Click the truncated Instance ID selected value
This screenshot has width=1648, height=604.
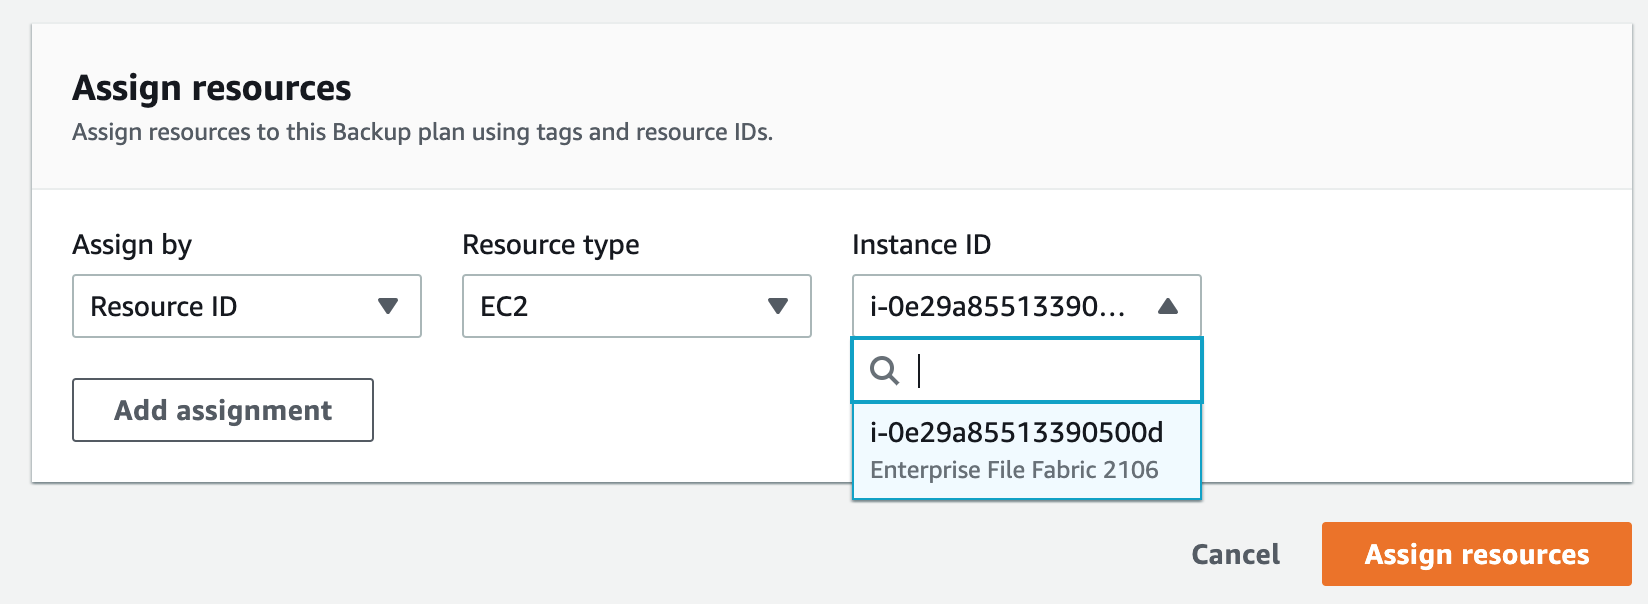[997, 306]
